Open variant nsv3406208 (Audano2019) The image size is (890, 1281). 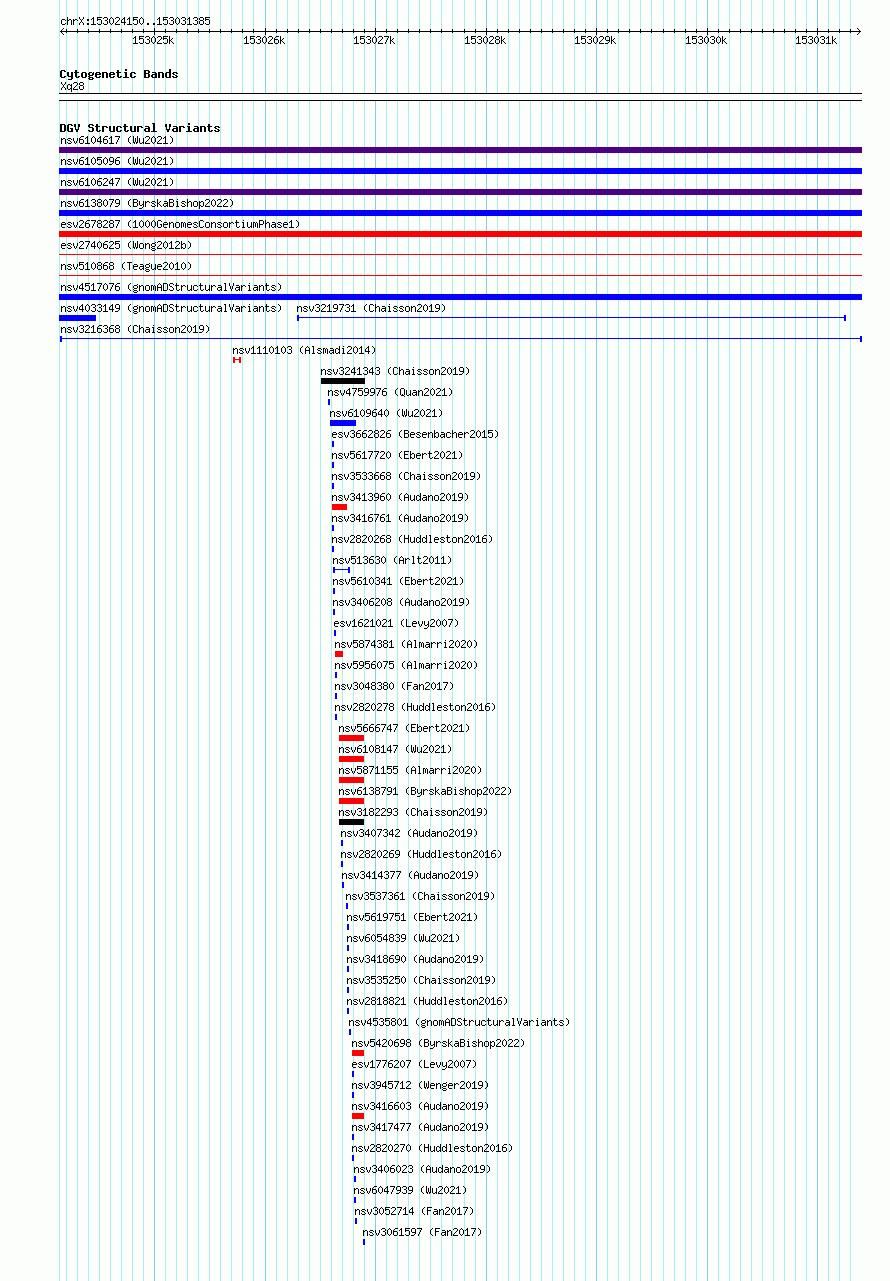pyautogui.click(x=402, y=602)
